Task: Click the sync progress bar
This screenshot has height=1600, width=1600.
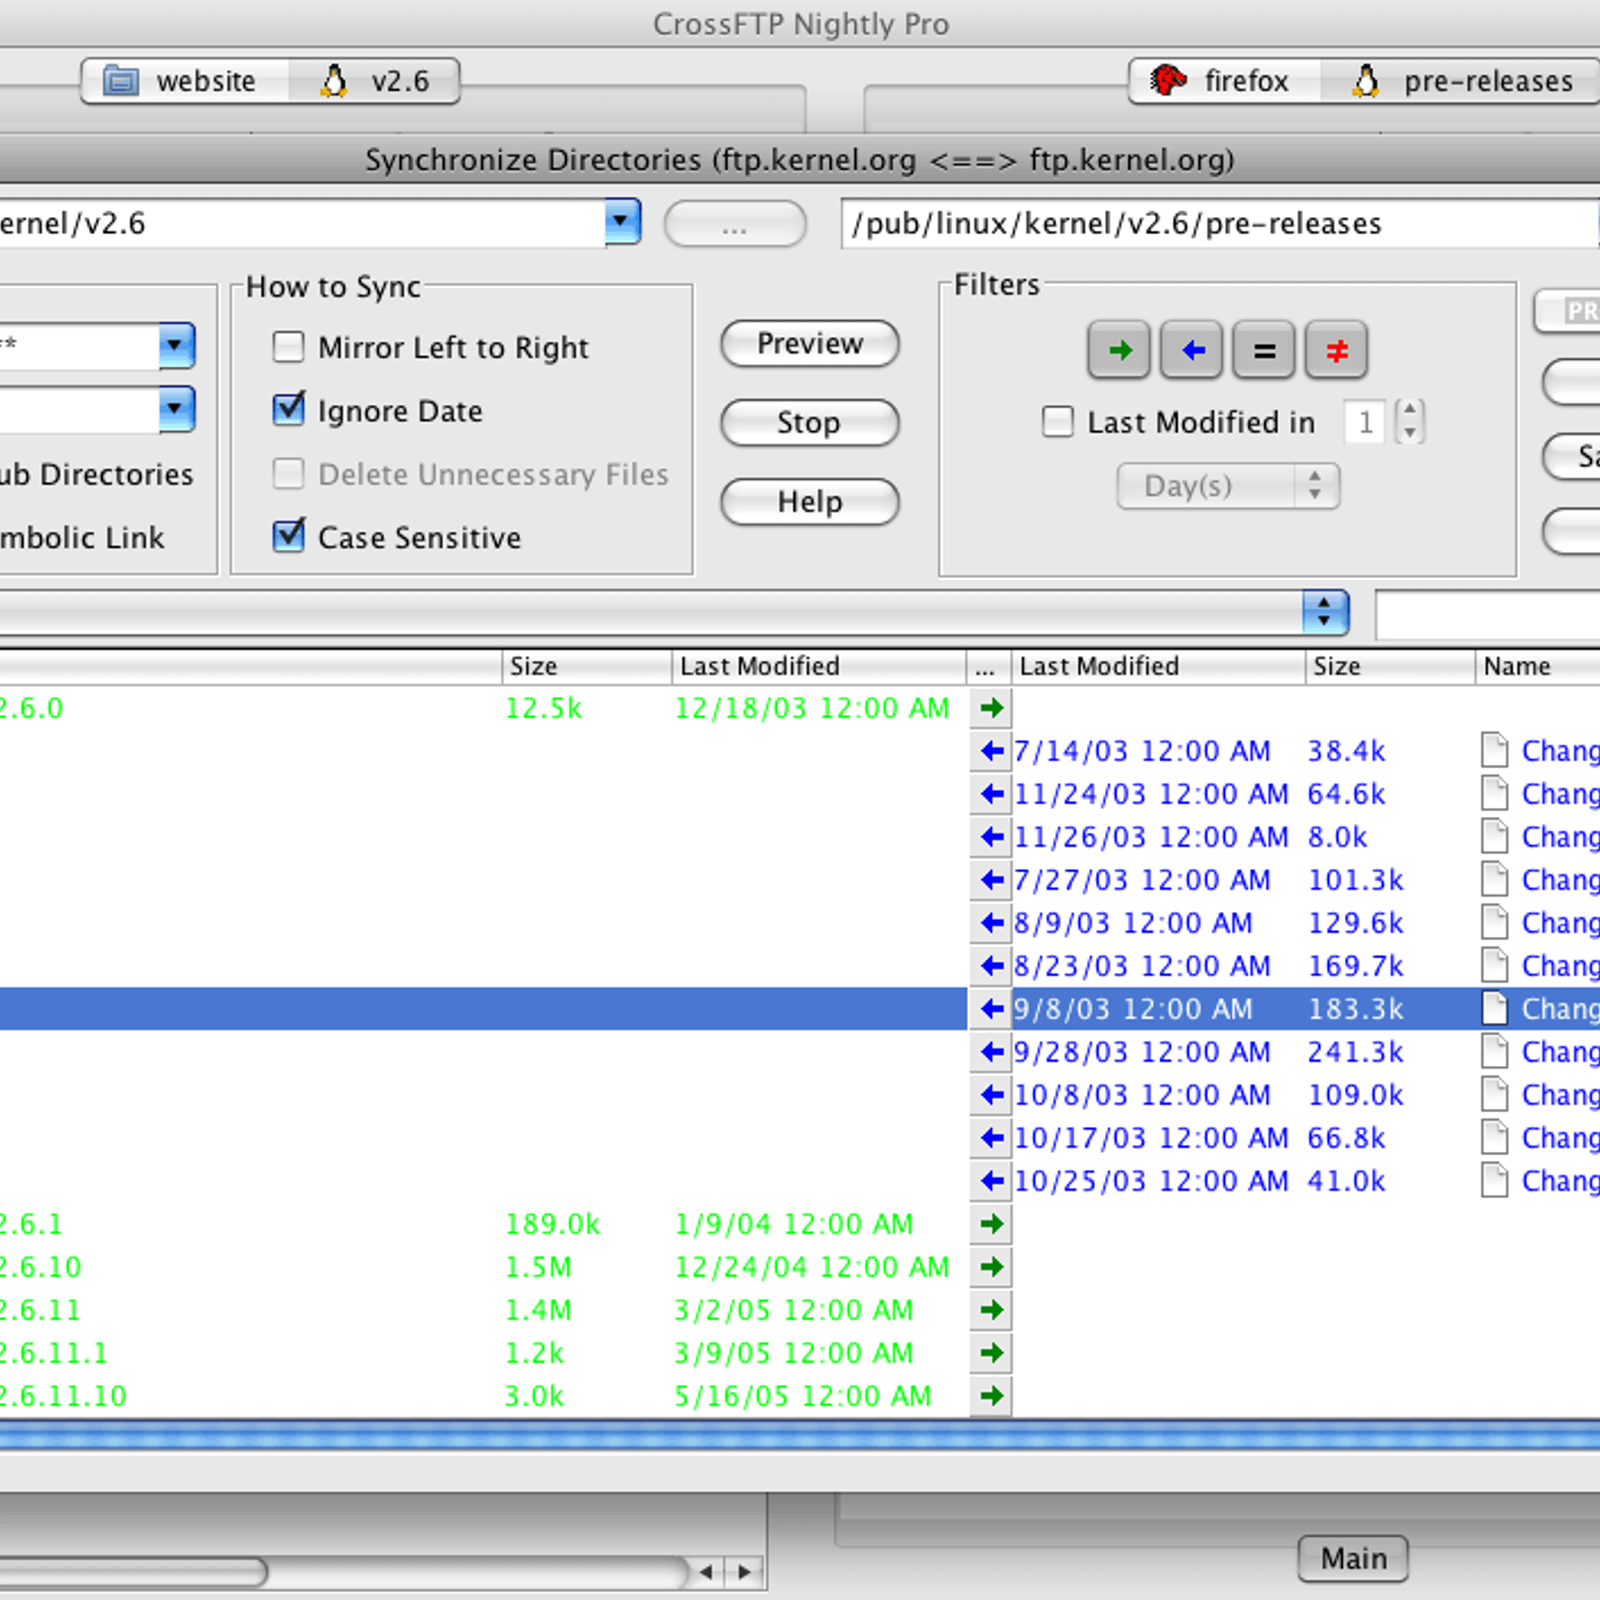Action: pyautogui.click(x=800, y=1435)
